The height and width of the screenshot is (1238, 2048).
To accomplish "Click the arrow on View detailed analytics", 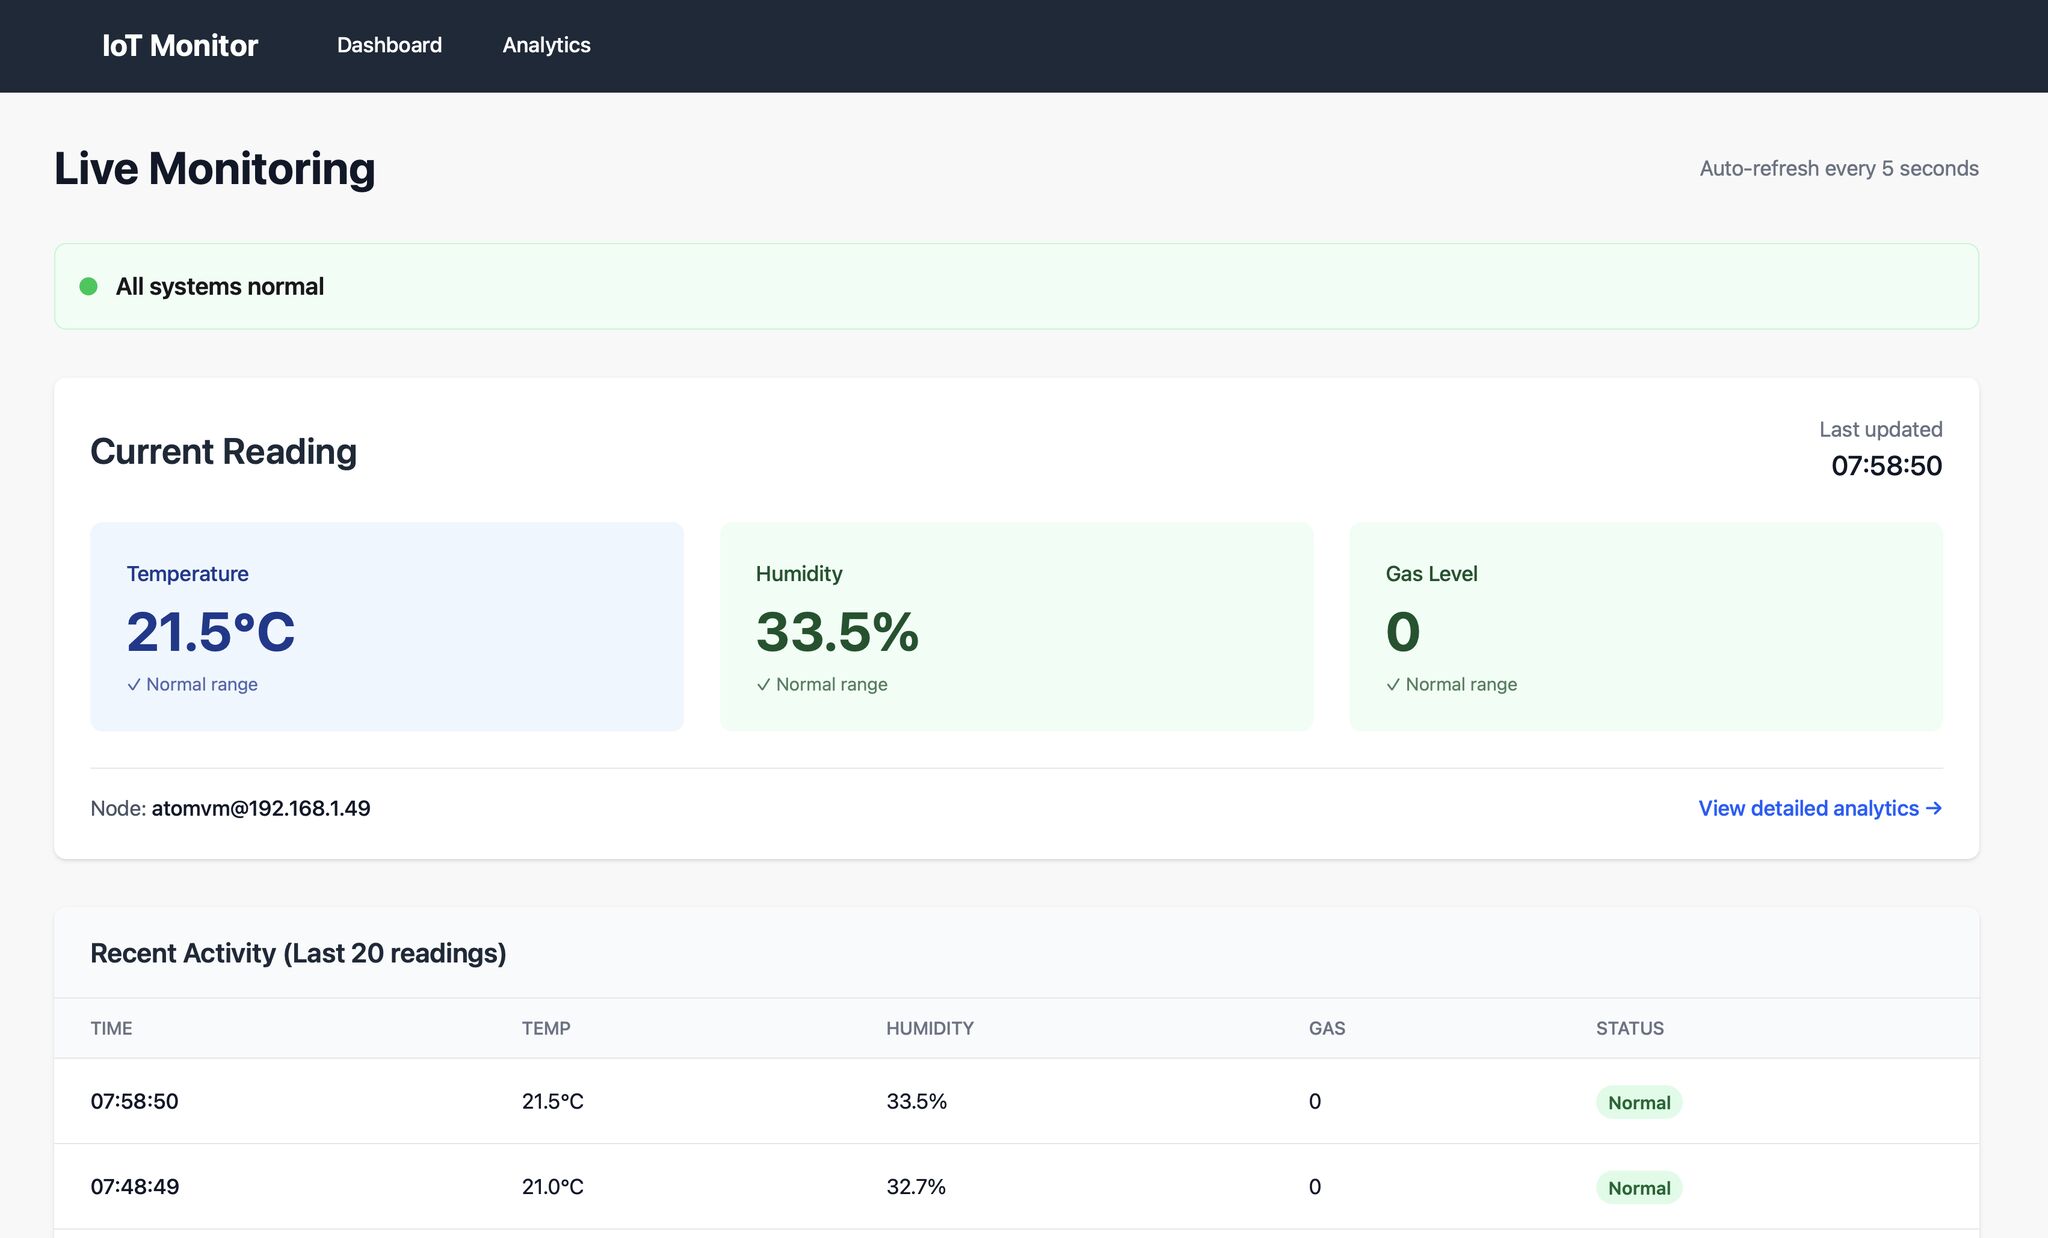I will pos(1934,808).
